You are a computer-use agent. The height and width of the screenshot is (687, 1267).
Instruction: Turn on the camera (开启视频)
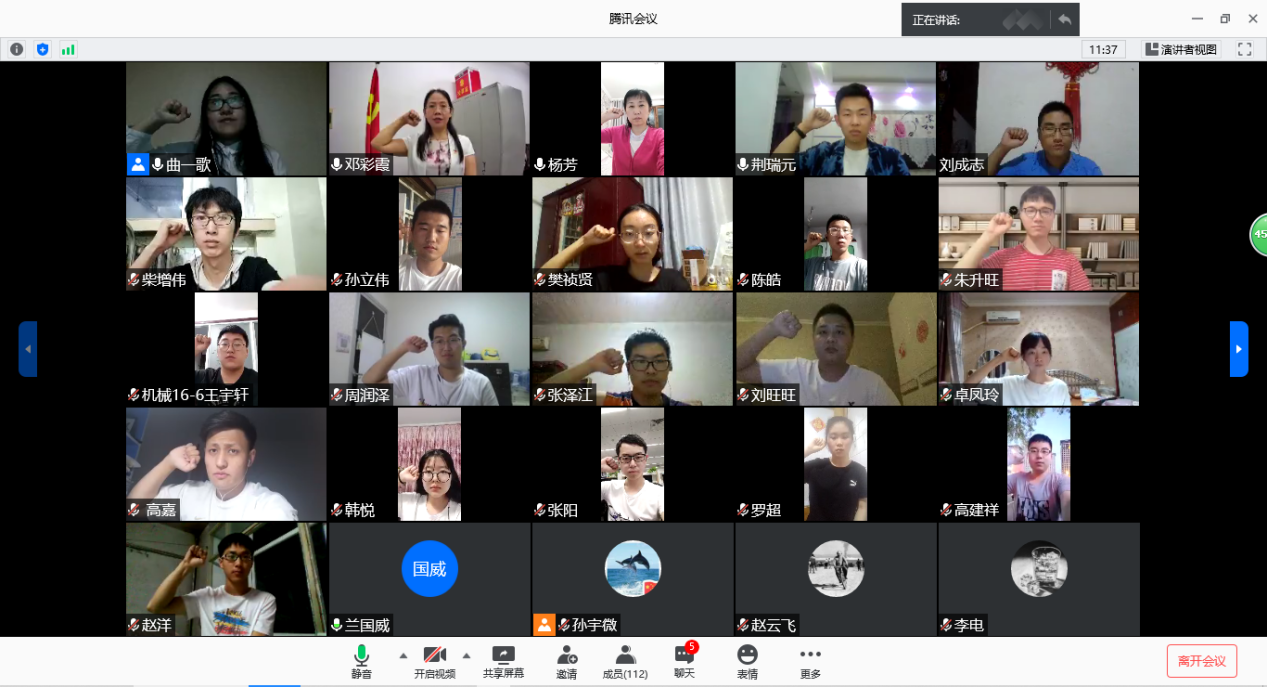pyautogui.click(x=434, y=661)
